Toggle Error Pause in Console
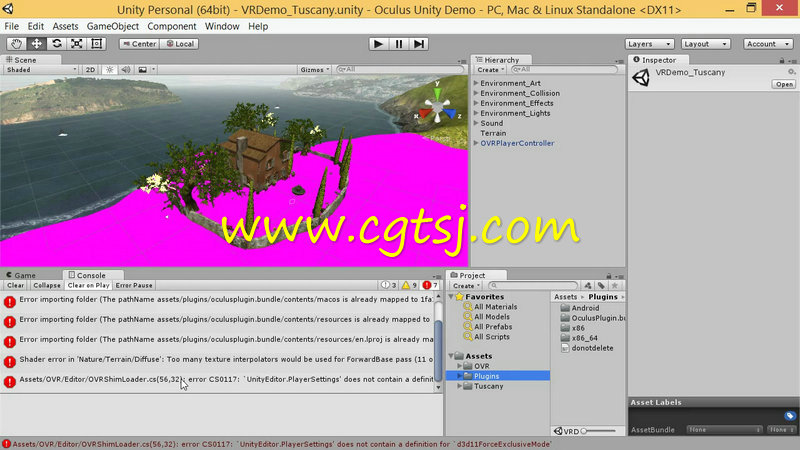 pos(134,285)
